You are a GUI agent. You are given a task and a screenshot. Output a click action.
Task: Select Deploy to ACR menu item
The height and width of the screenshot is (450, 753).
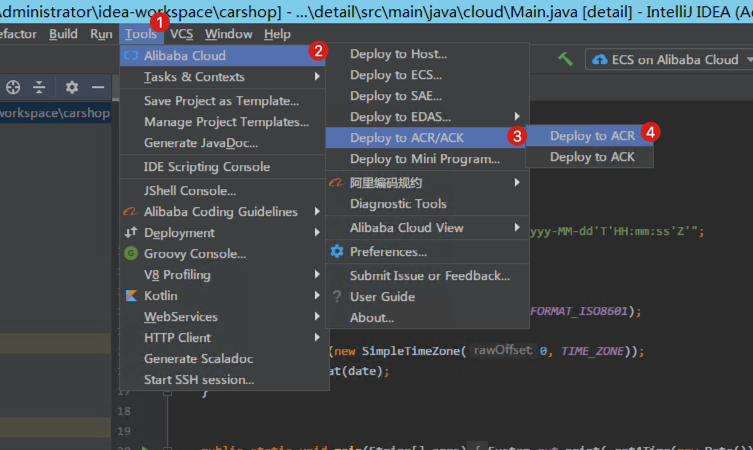[x=590, y=136]
